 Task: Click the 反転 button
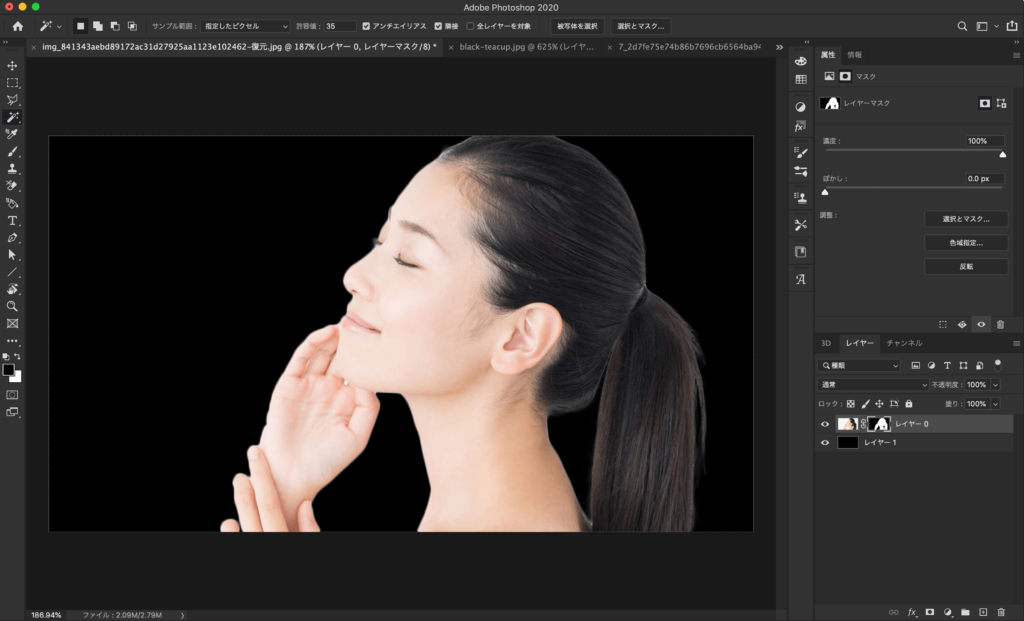[966, 266]
